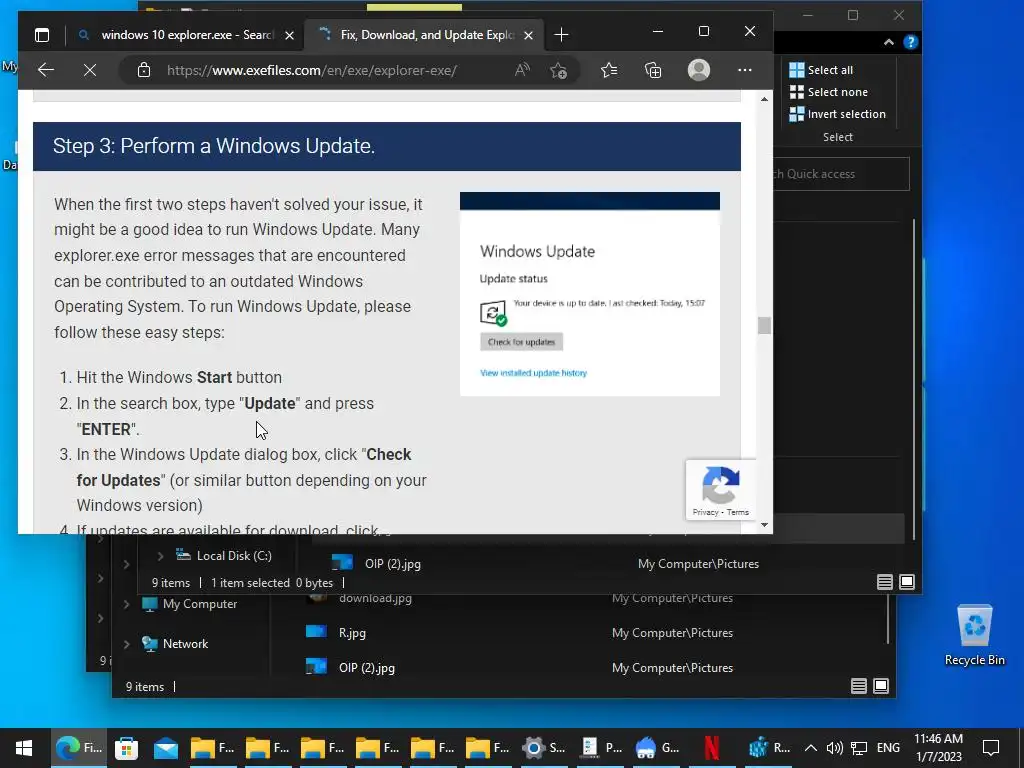Screen dimensions: 1024x768
Task: View site information via the lock icon
Action: [x=144, y=70]
